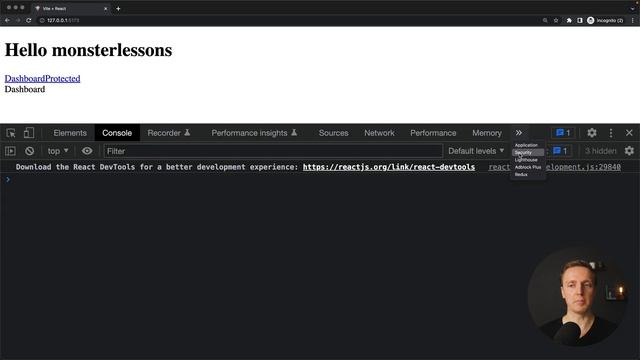Toggle the browser side panel icon

pos(580,20)
